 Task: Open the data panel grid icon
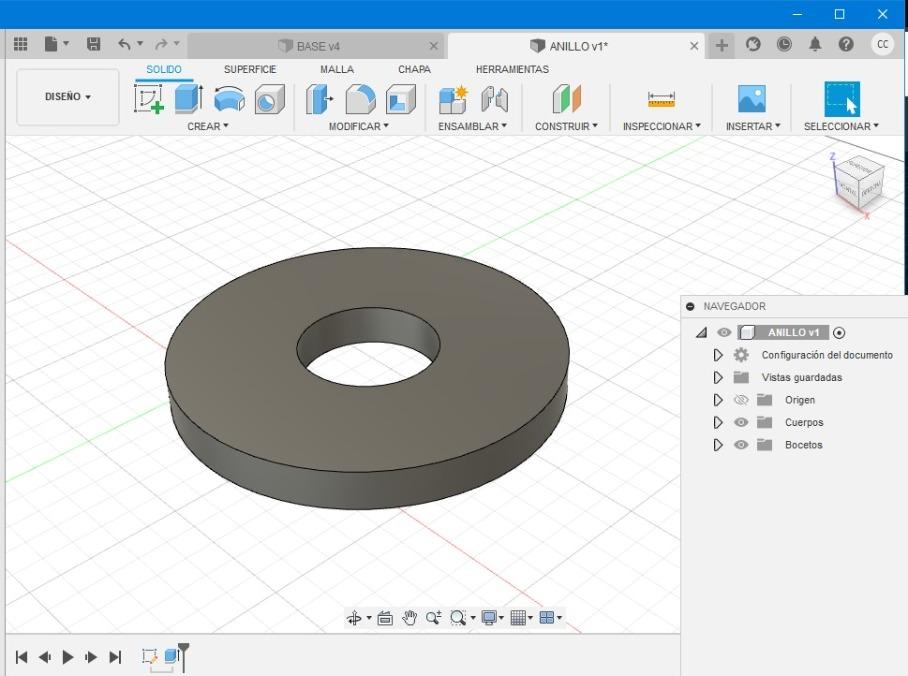(x=20, y=44)
